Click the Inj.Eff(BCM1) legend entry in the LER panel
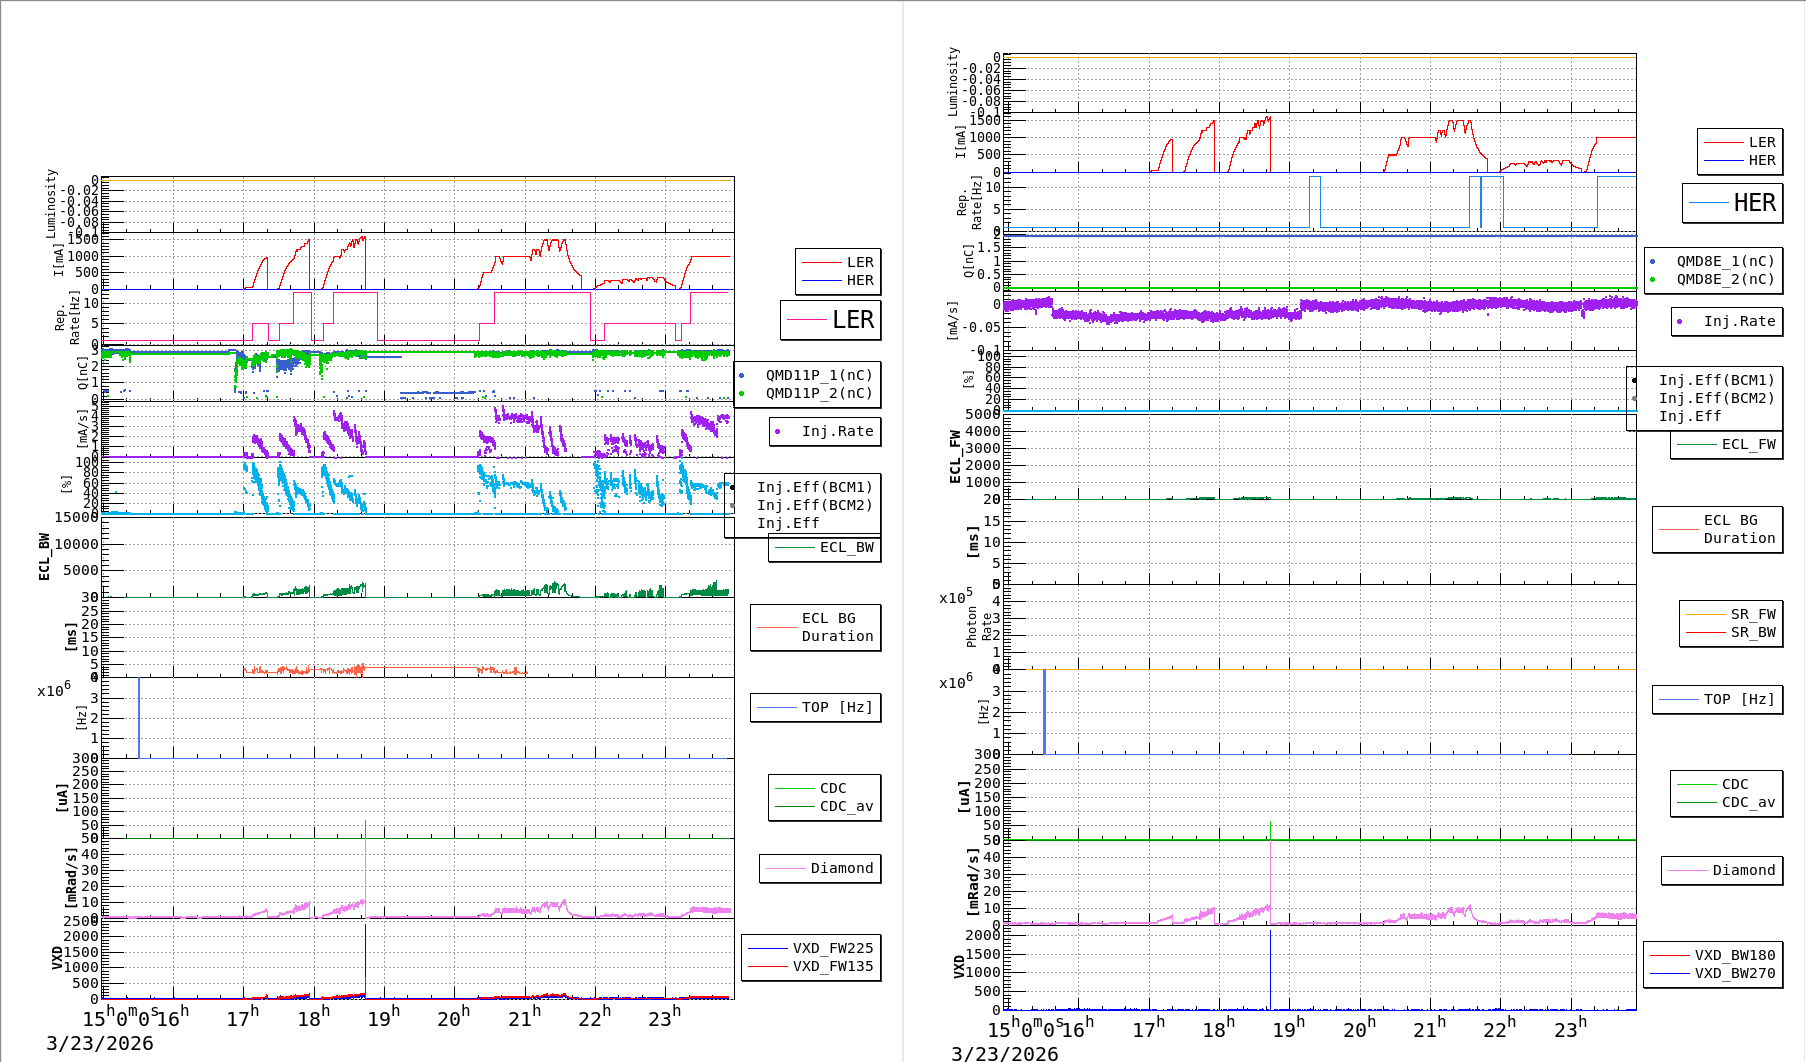 point(814,487)
